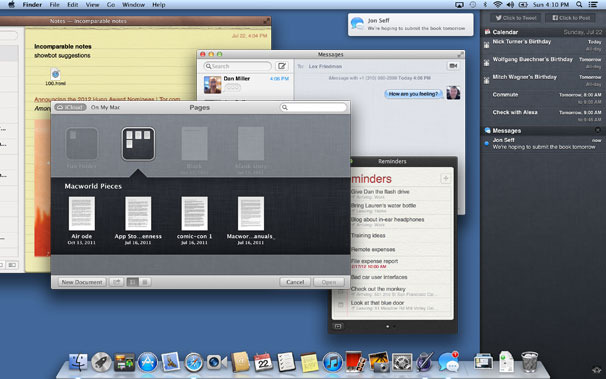Open the Hugo Award Nominees link in Notes
Viewport: 606px width, 379px height.
(107, 99)
